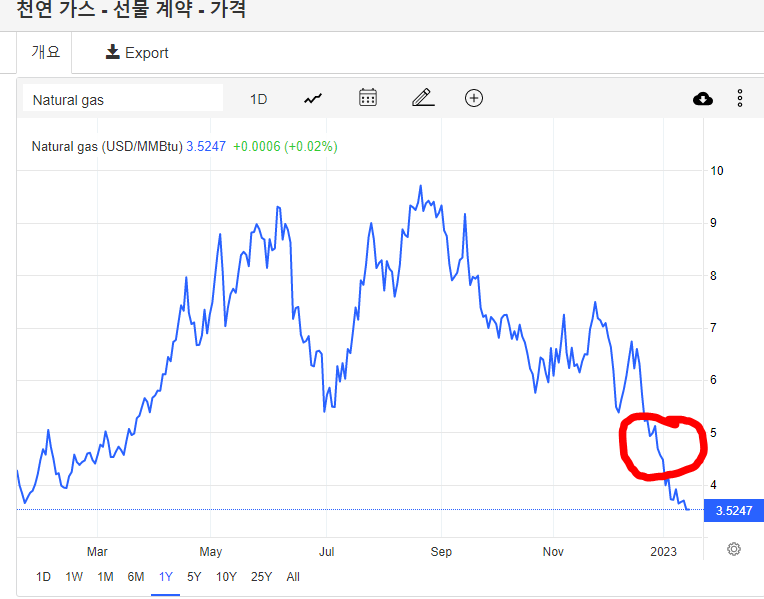This screenshot has width=764, height=599.
Task: Select the 6M time range
Action: tap(136, 577)
